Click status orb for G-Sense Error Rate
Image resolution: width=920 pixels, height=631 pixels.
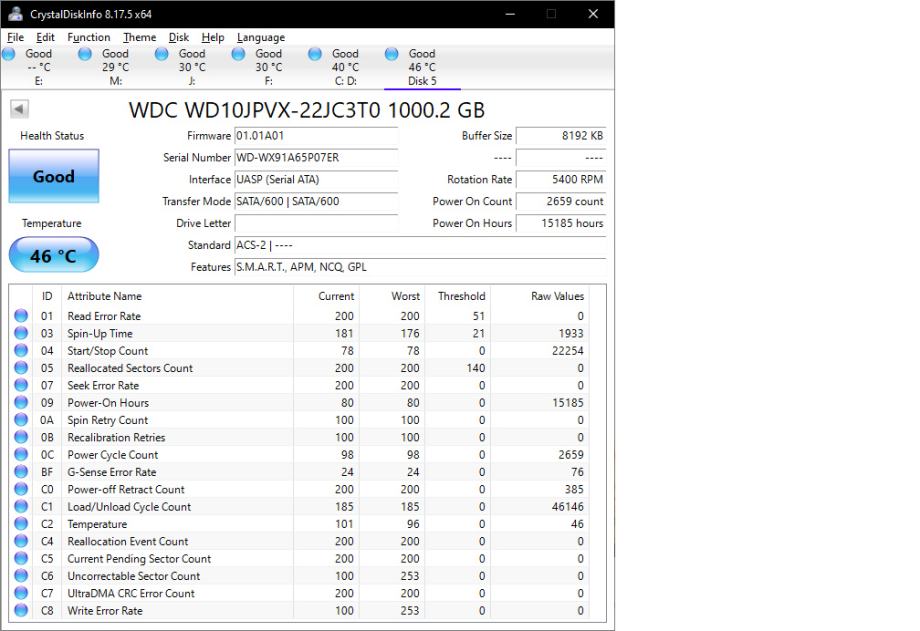[21, 471]
